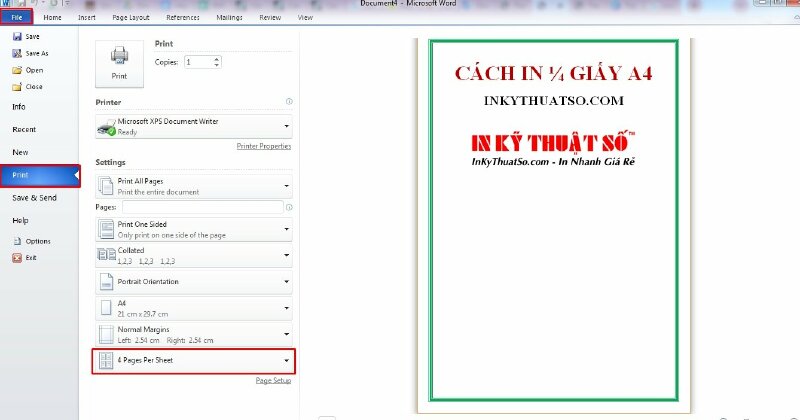Show the Recent documents list
The width and height of the screenshot is (800, 420).
(24, 130)
